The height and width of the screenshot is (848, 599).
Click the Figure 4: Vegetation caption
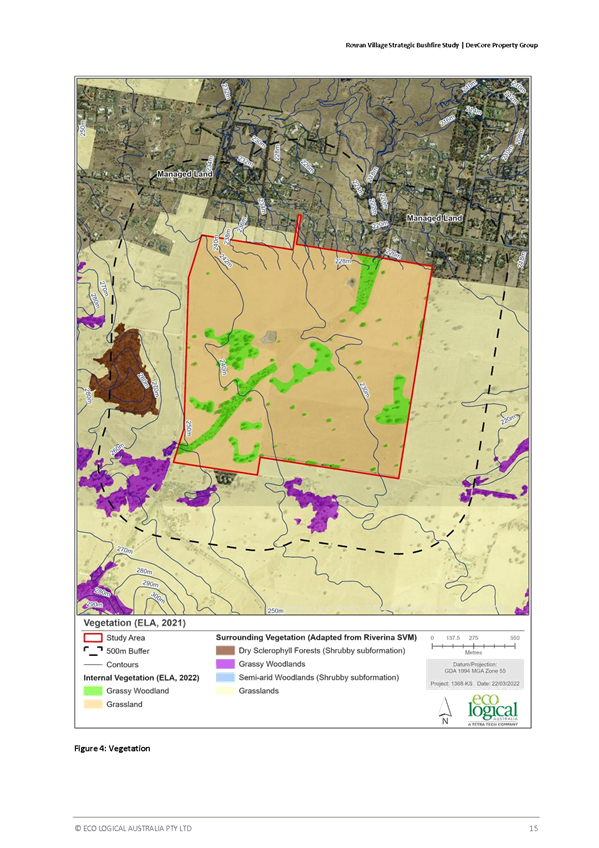click(x=112, y=748)
